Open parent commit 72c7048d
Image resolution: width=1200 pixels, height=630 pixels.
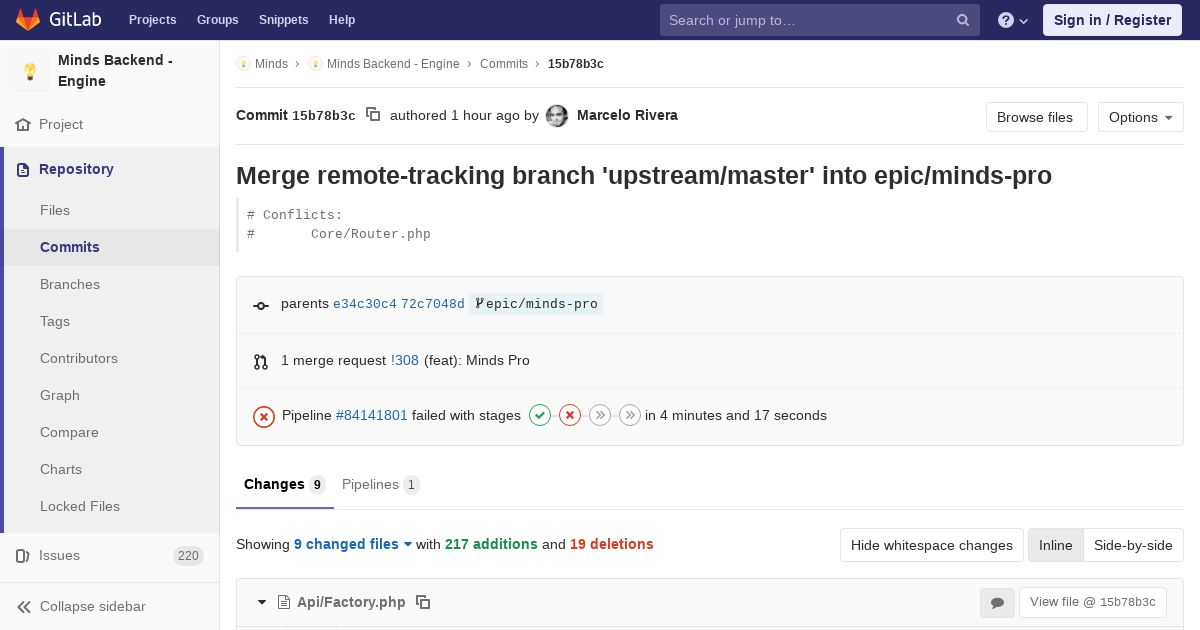click(433, 304)
